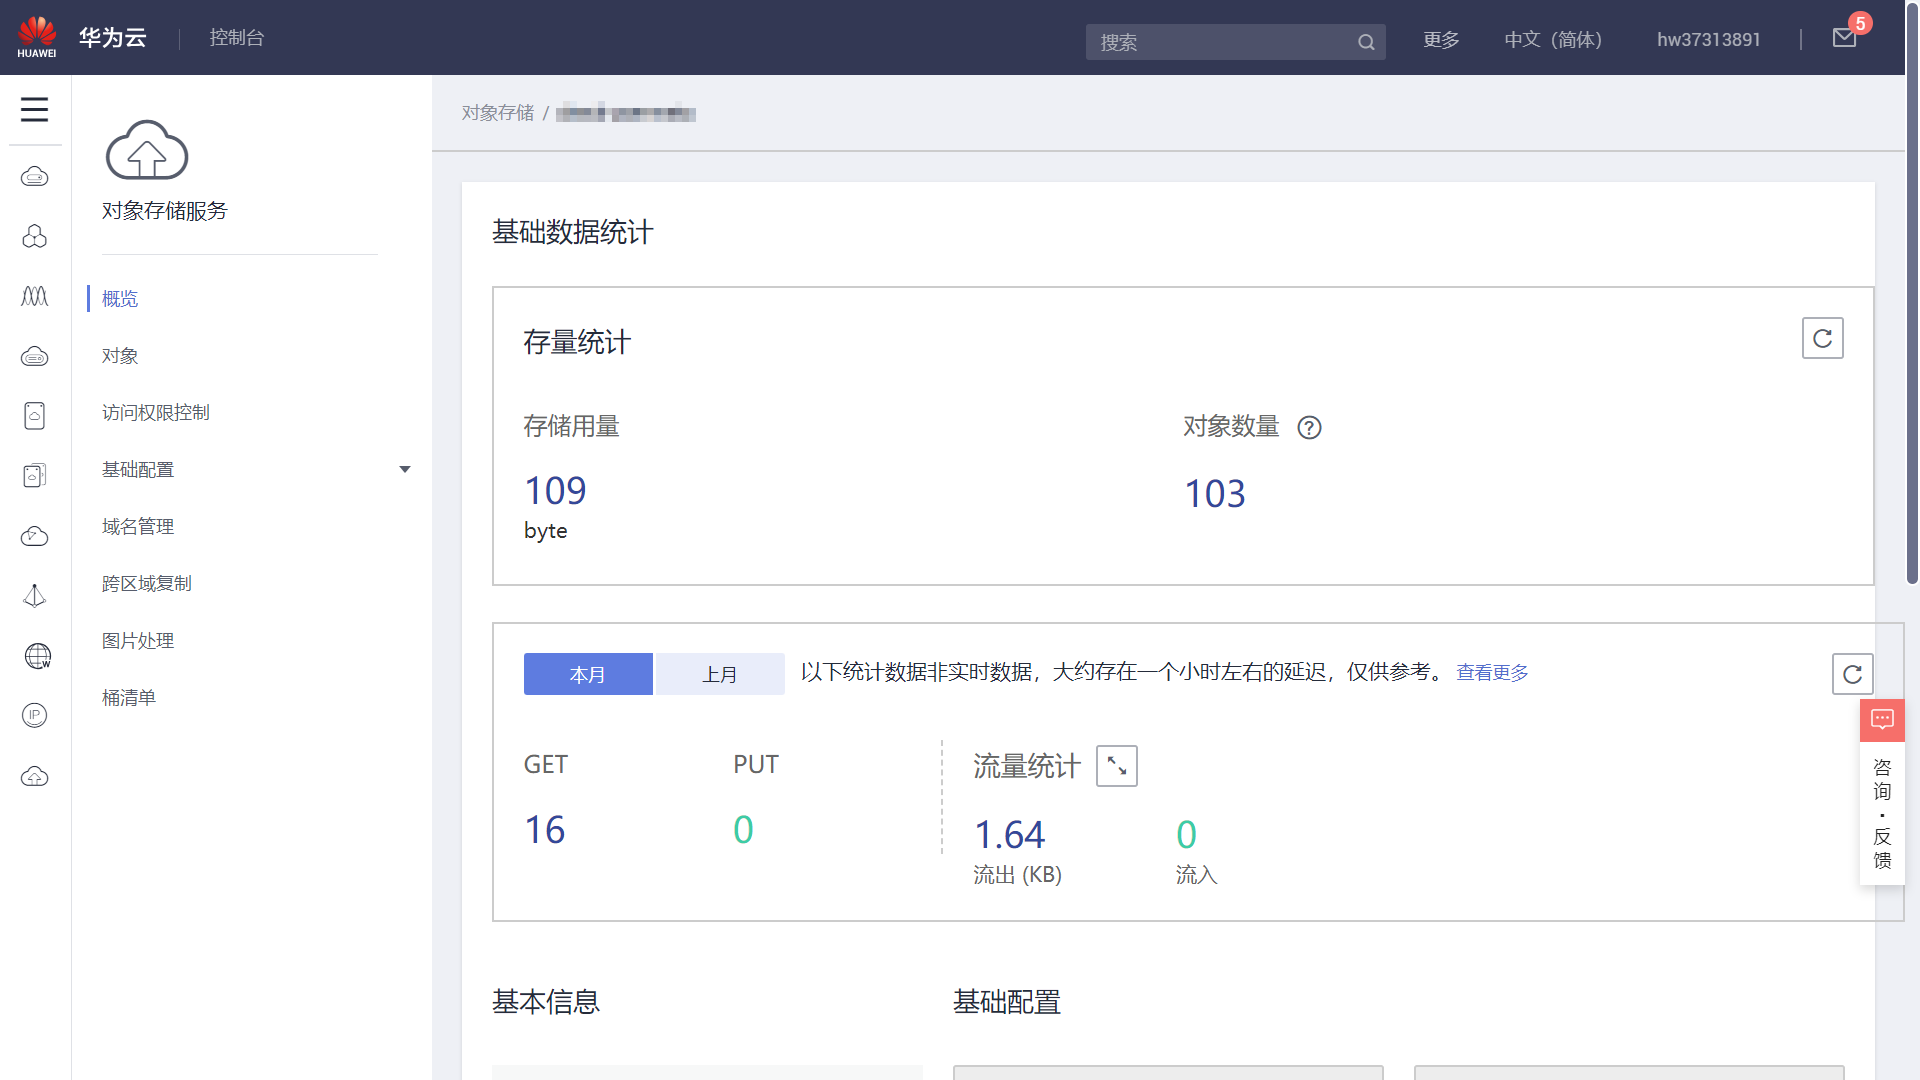
Task: Open 域名管理 in the left menu
Action: (x=138, y=527)
